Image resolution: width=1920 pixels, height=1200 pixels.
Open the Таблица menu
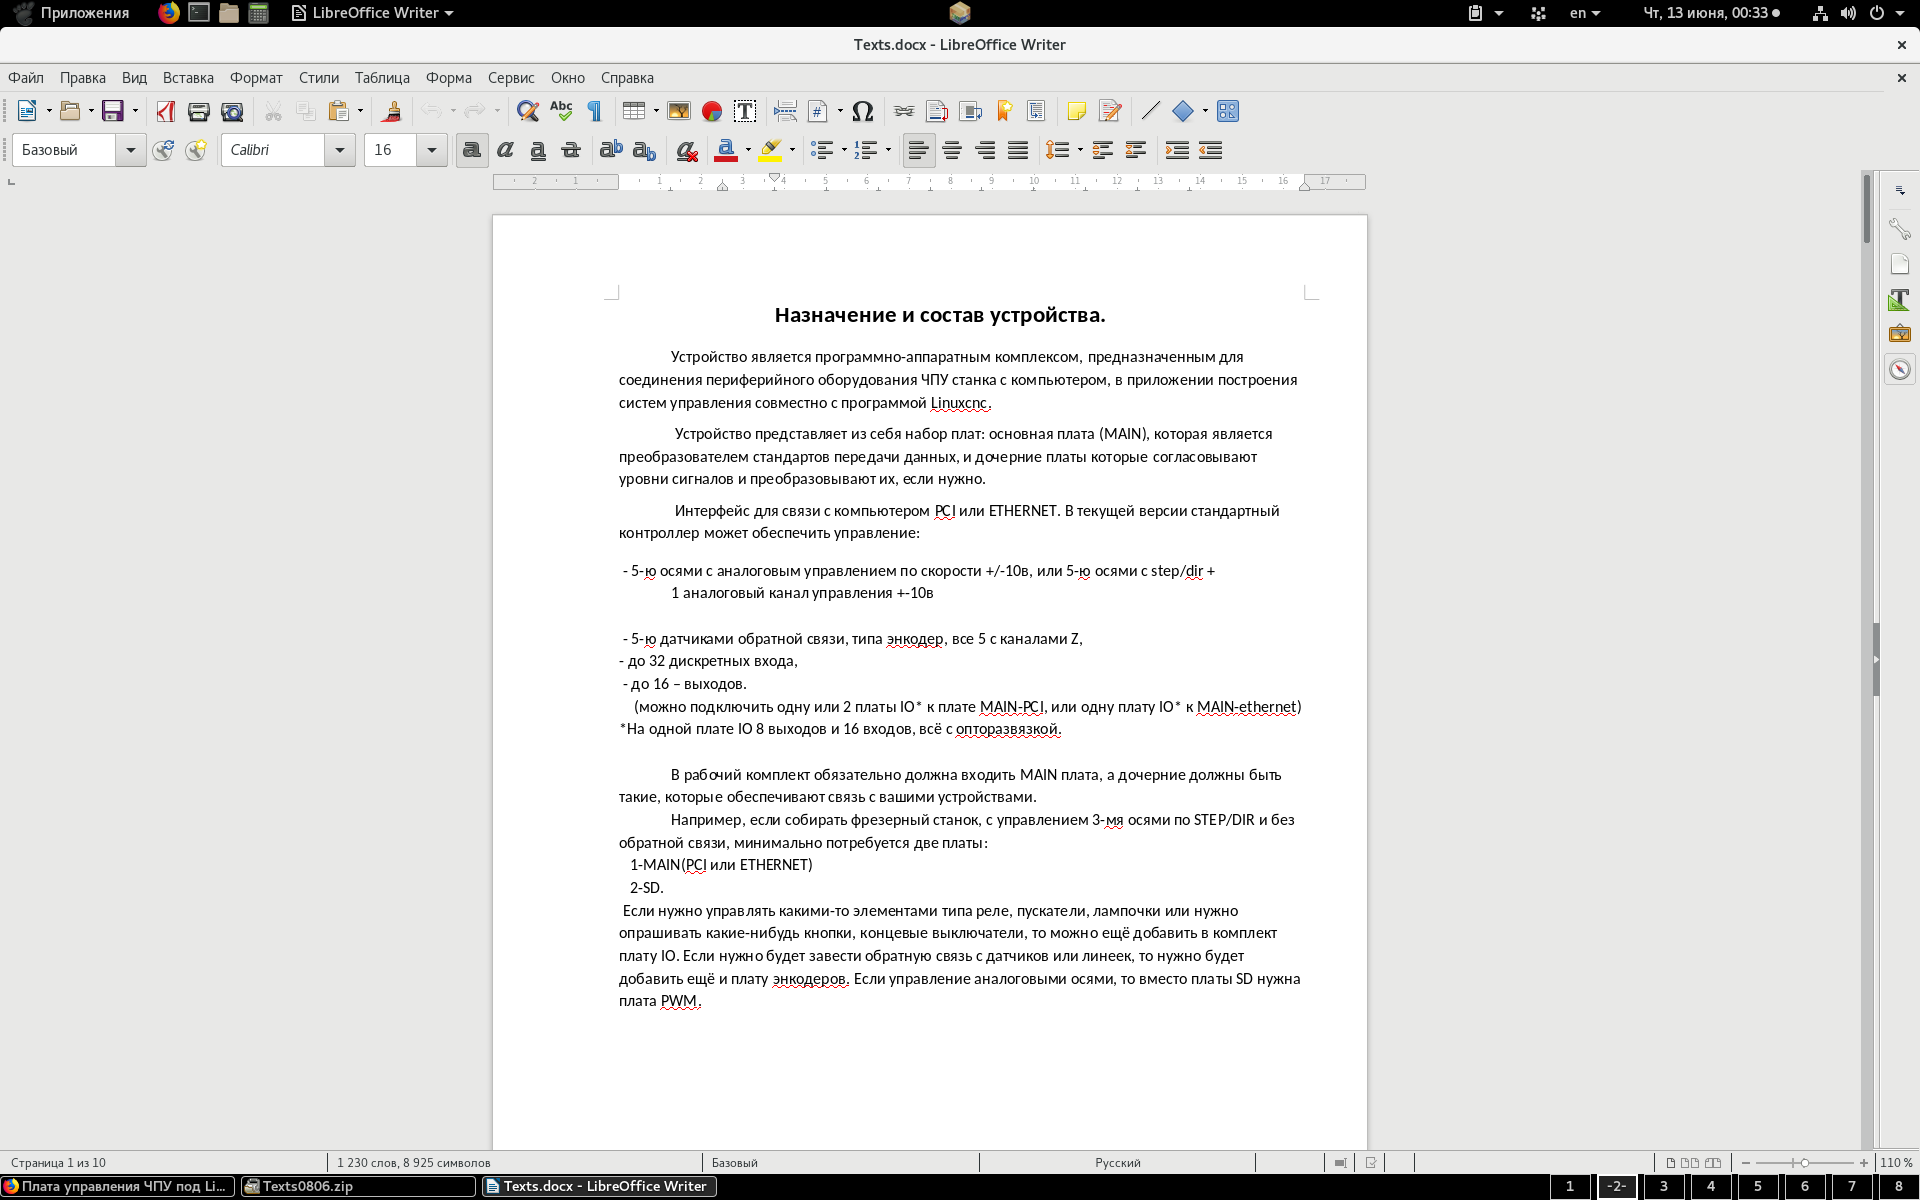[x=382, y=78]
